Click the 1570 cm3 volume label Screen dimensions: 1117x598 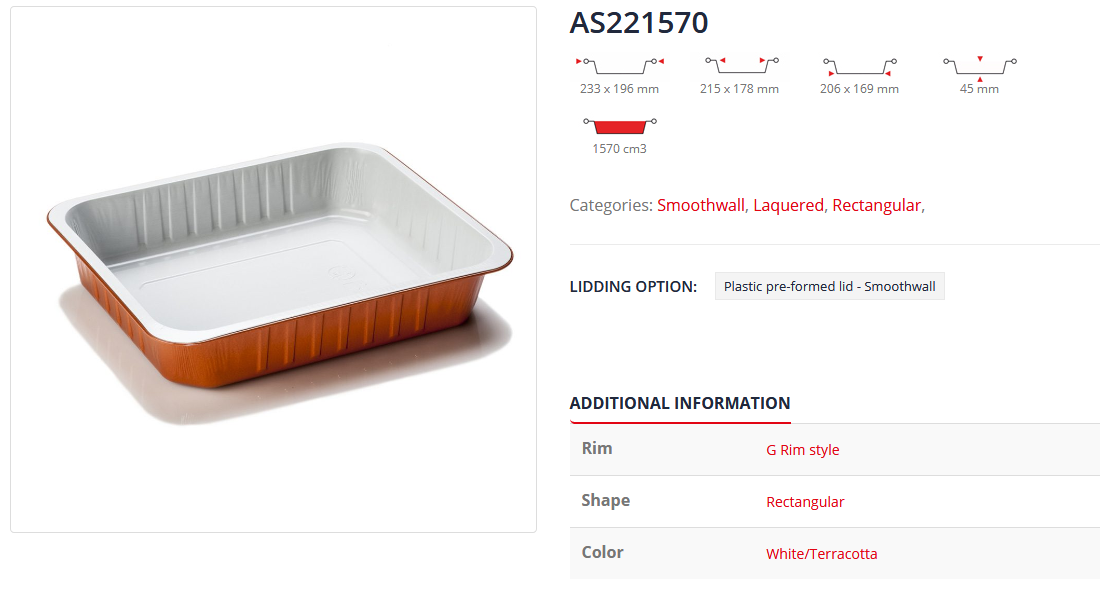pyautogui.click(x=619, y=149)
